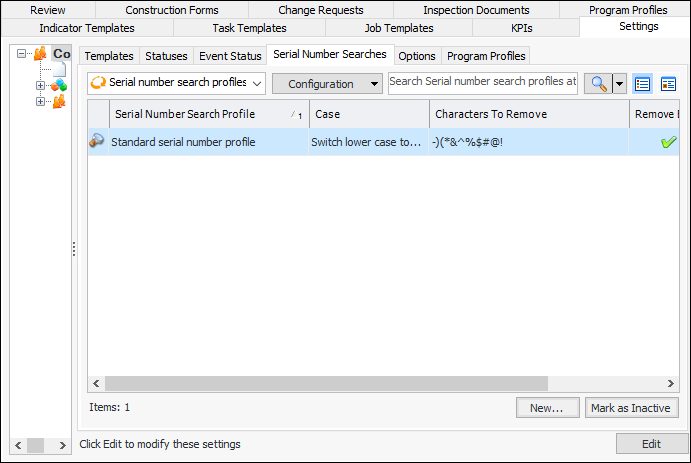The width and height of the screenshot is (691, 463).
Task: Open the Job Templates tab
Action: click(399, 28)
